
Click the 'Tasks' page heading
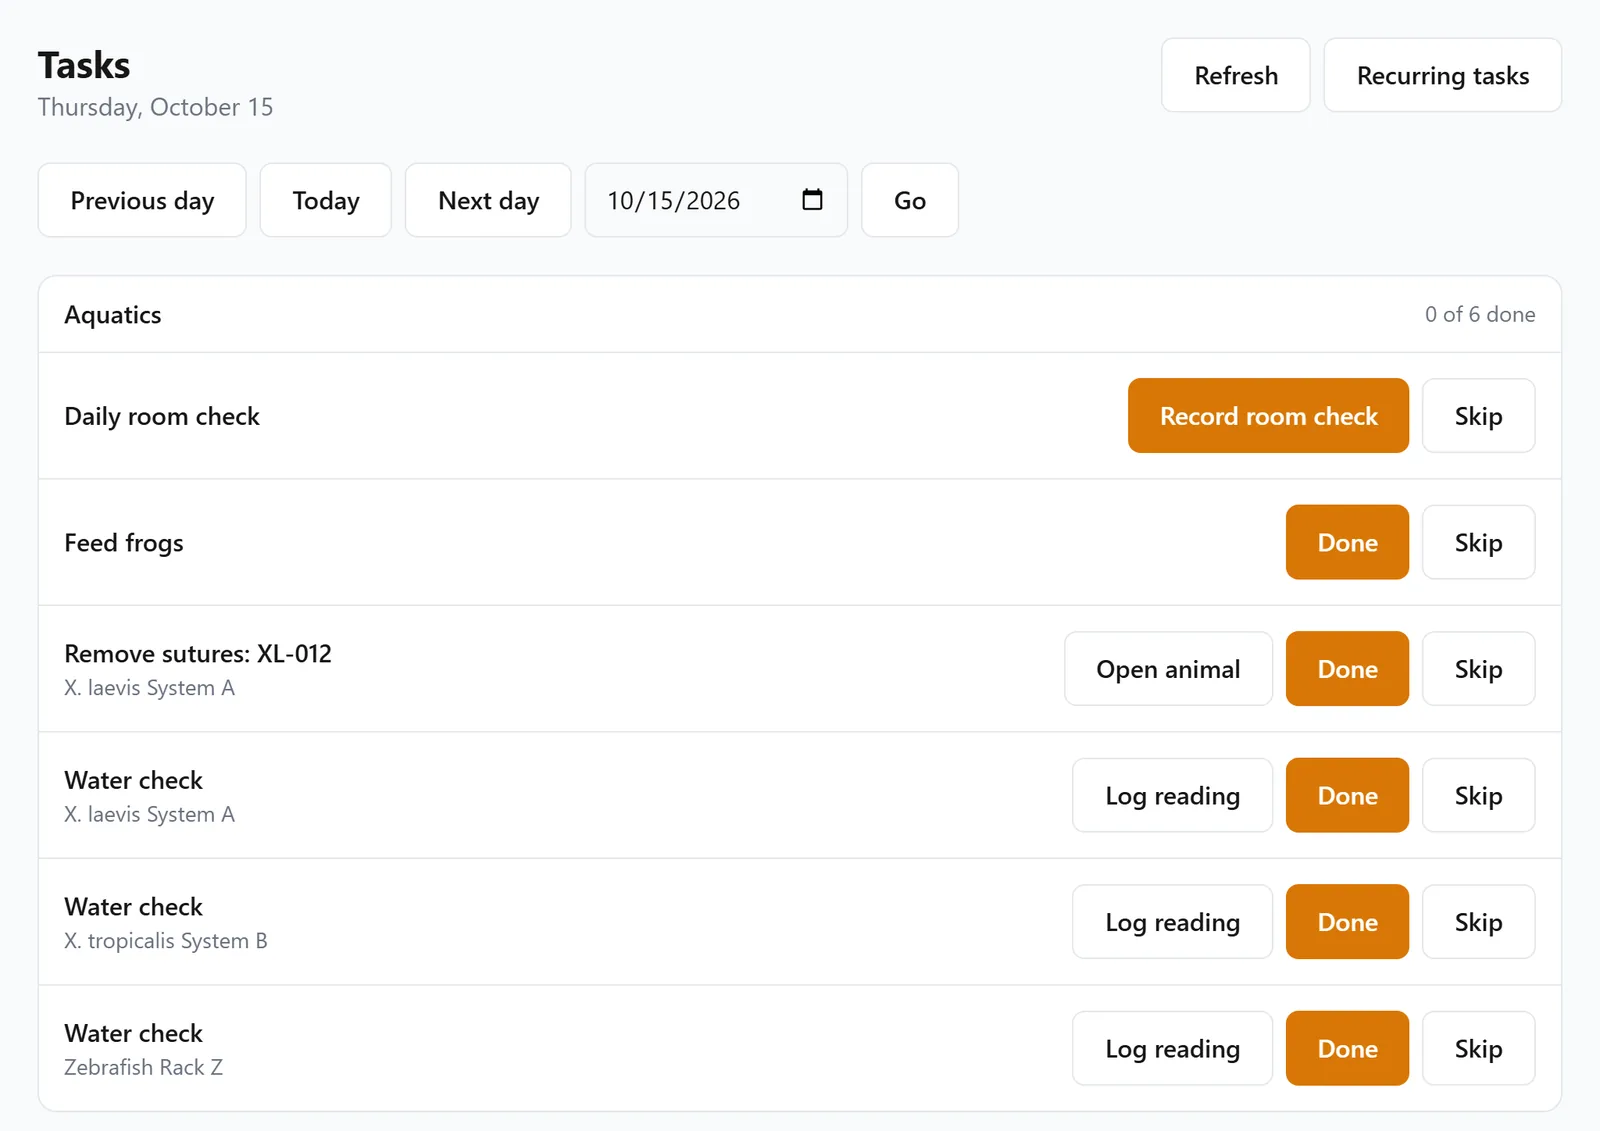click(x=84, y=65)
